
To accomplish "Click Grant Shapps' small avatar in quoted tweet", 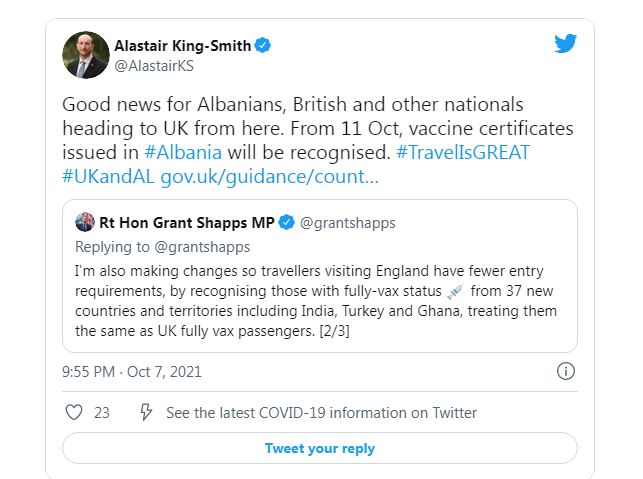I will pos(85,222).
